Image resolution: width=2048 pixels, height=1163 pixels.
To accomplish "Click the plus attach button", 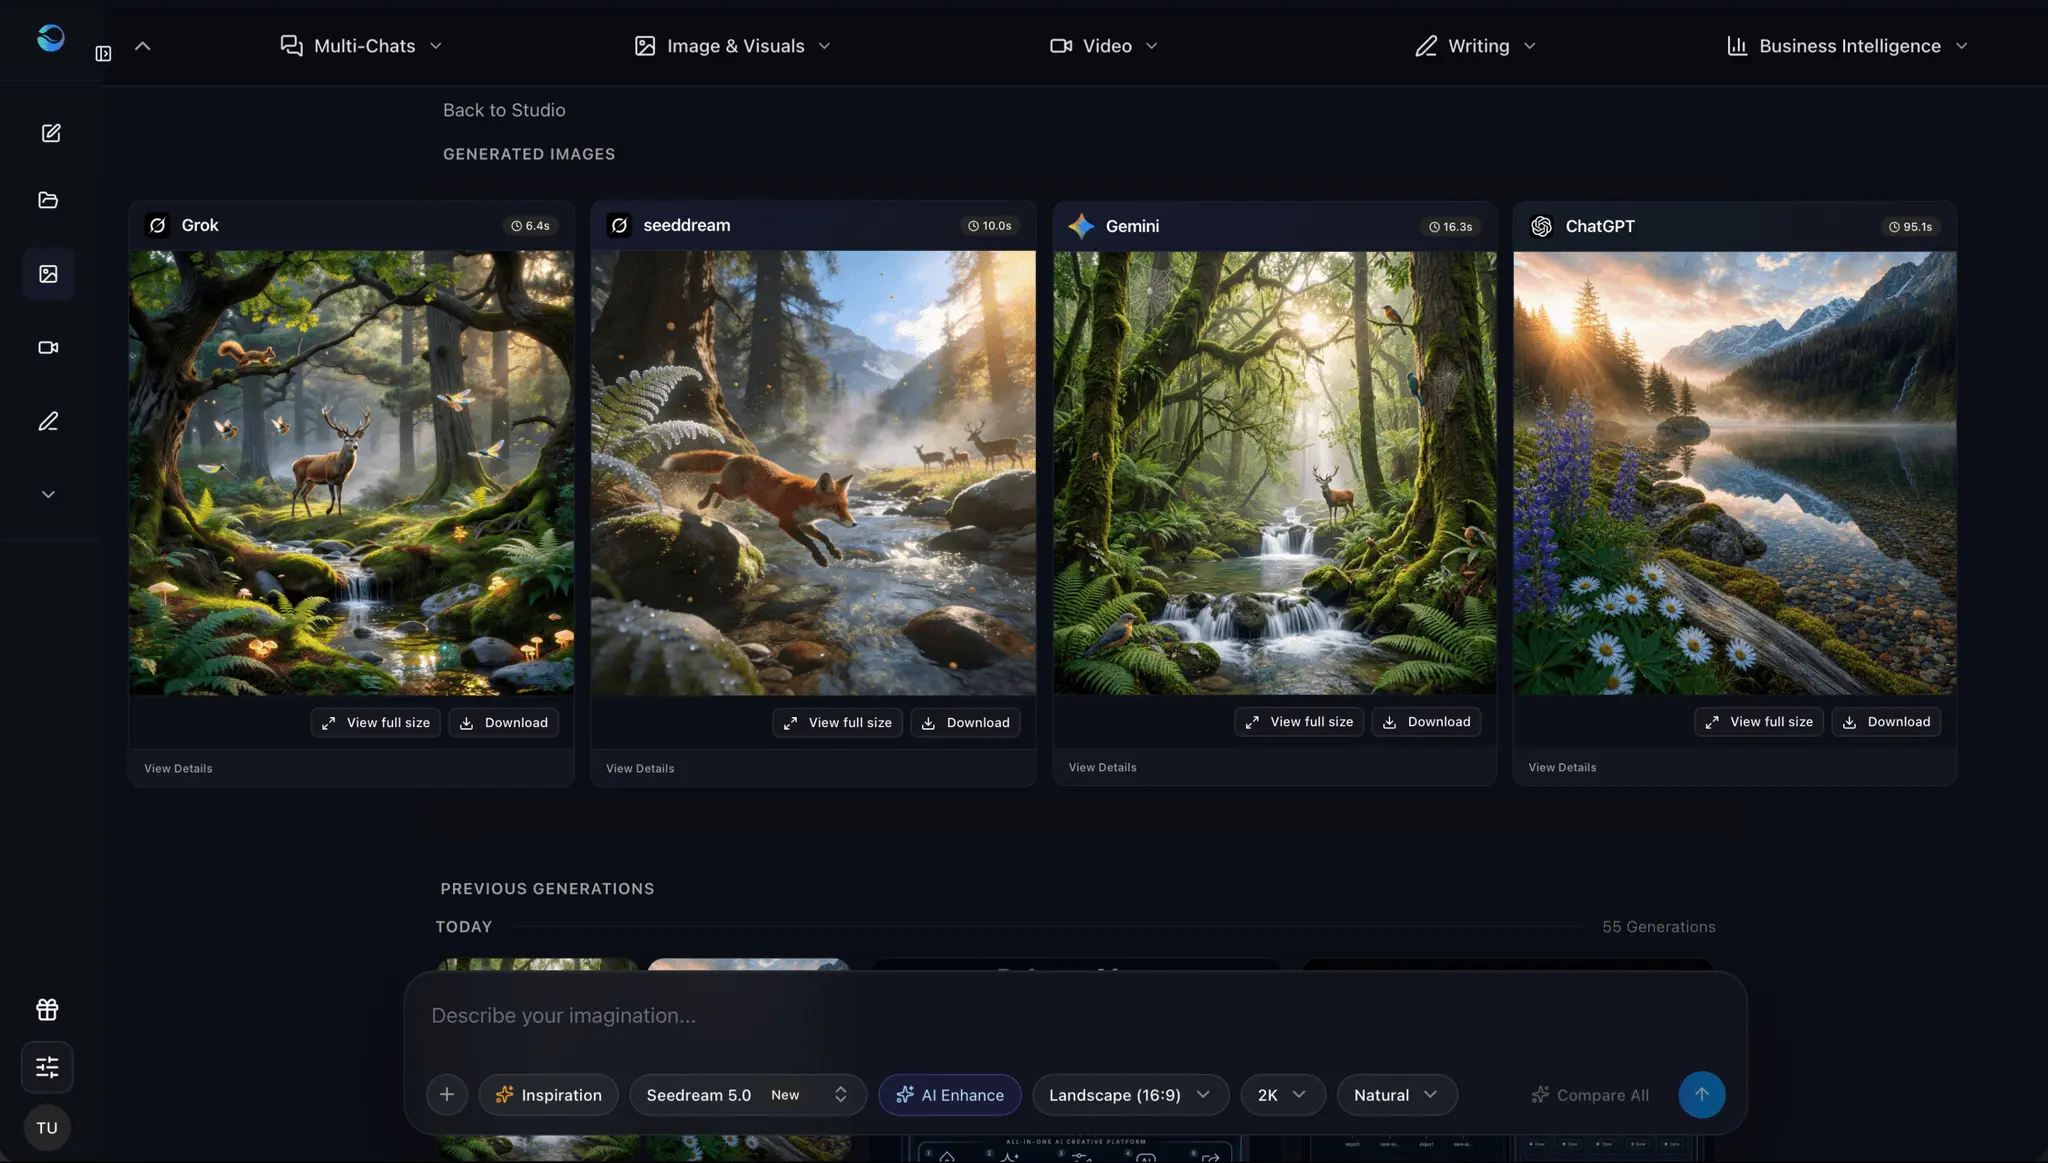I will click(x=447, y=1095).
